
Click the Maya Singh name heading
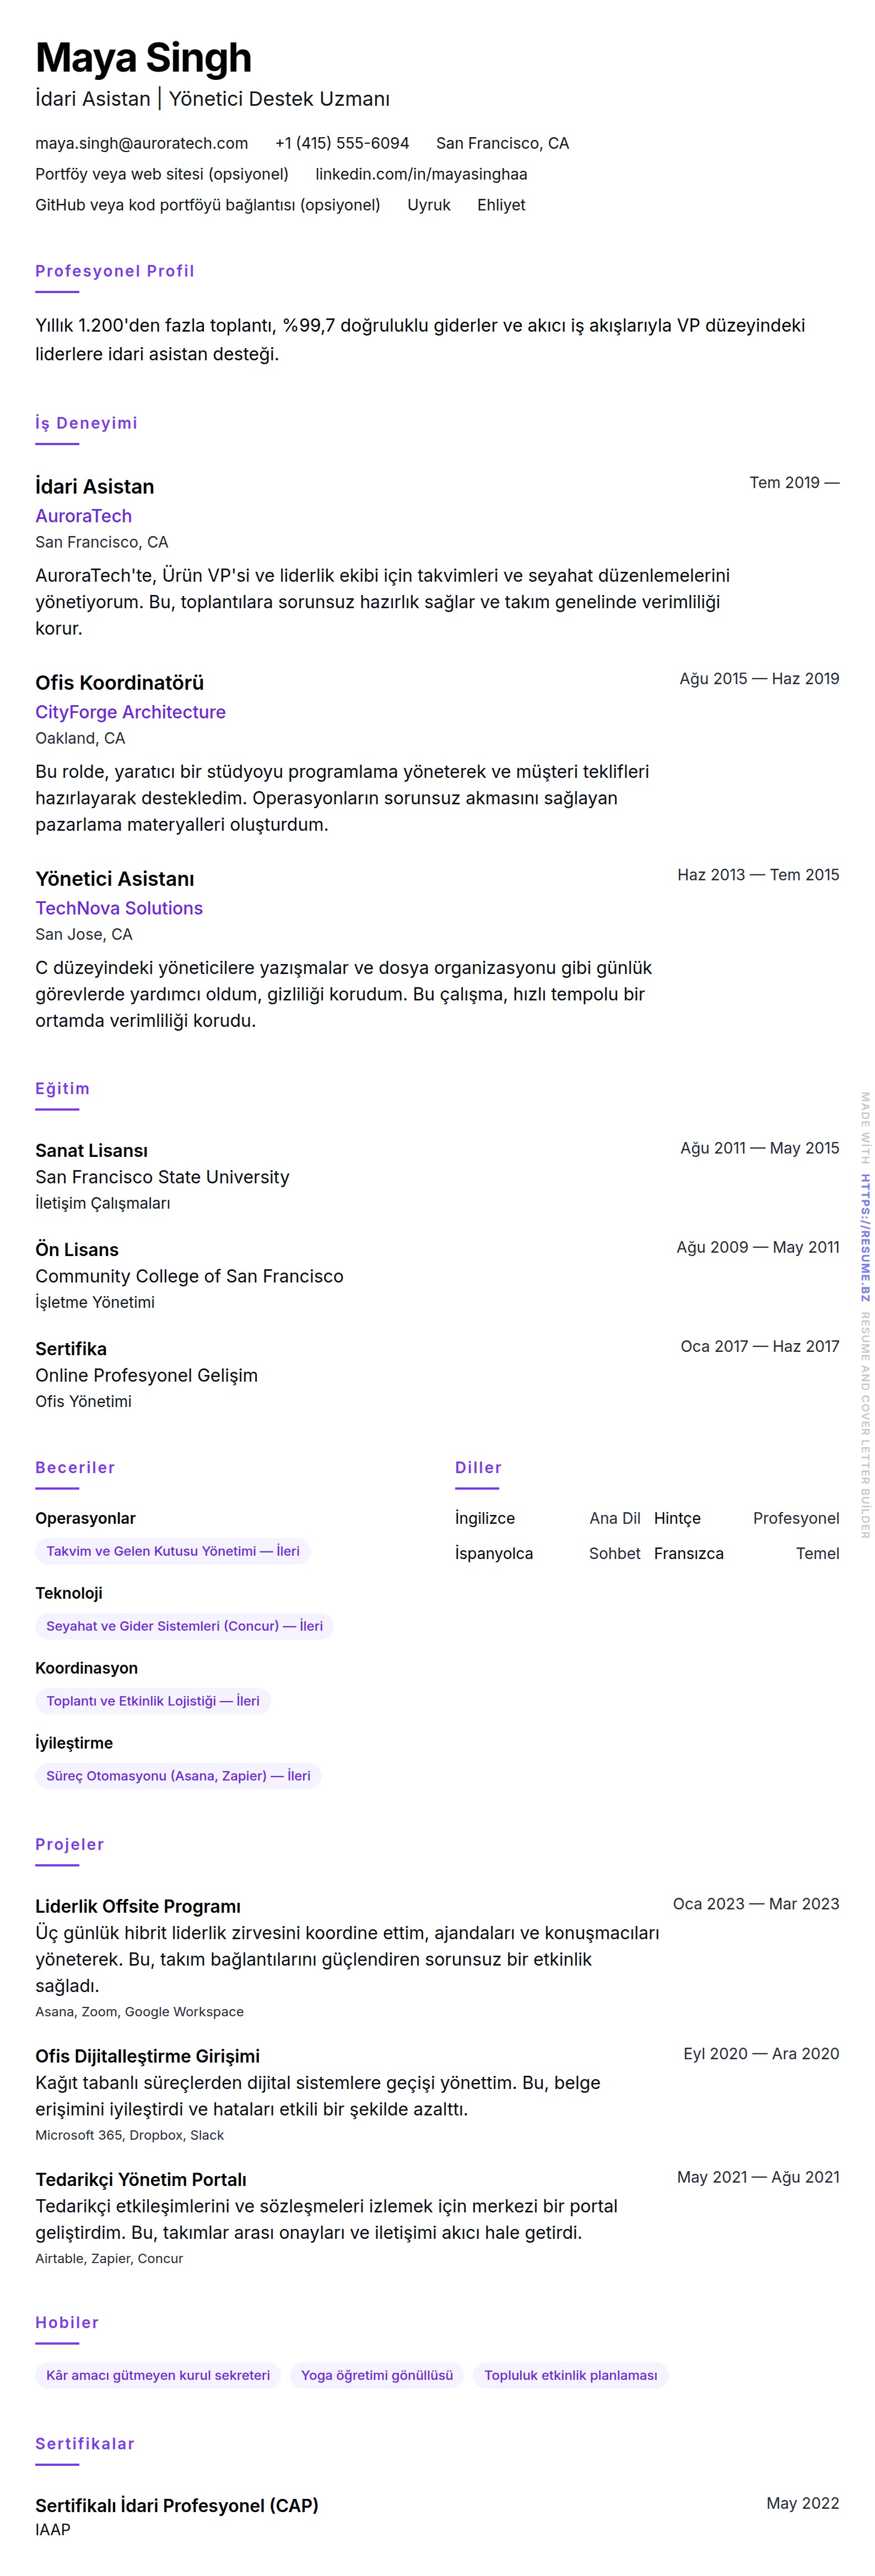click(143, 58)
